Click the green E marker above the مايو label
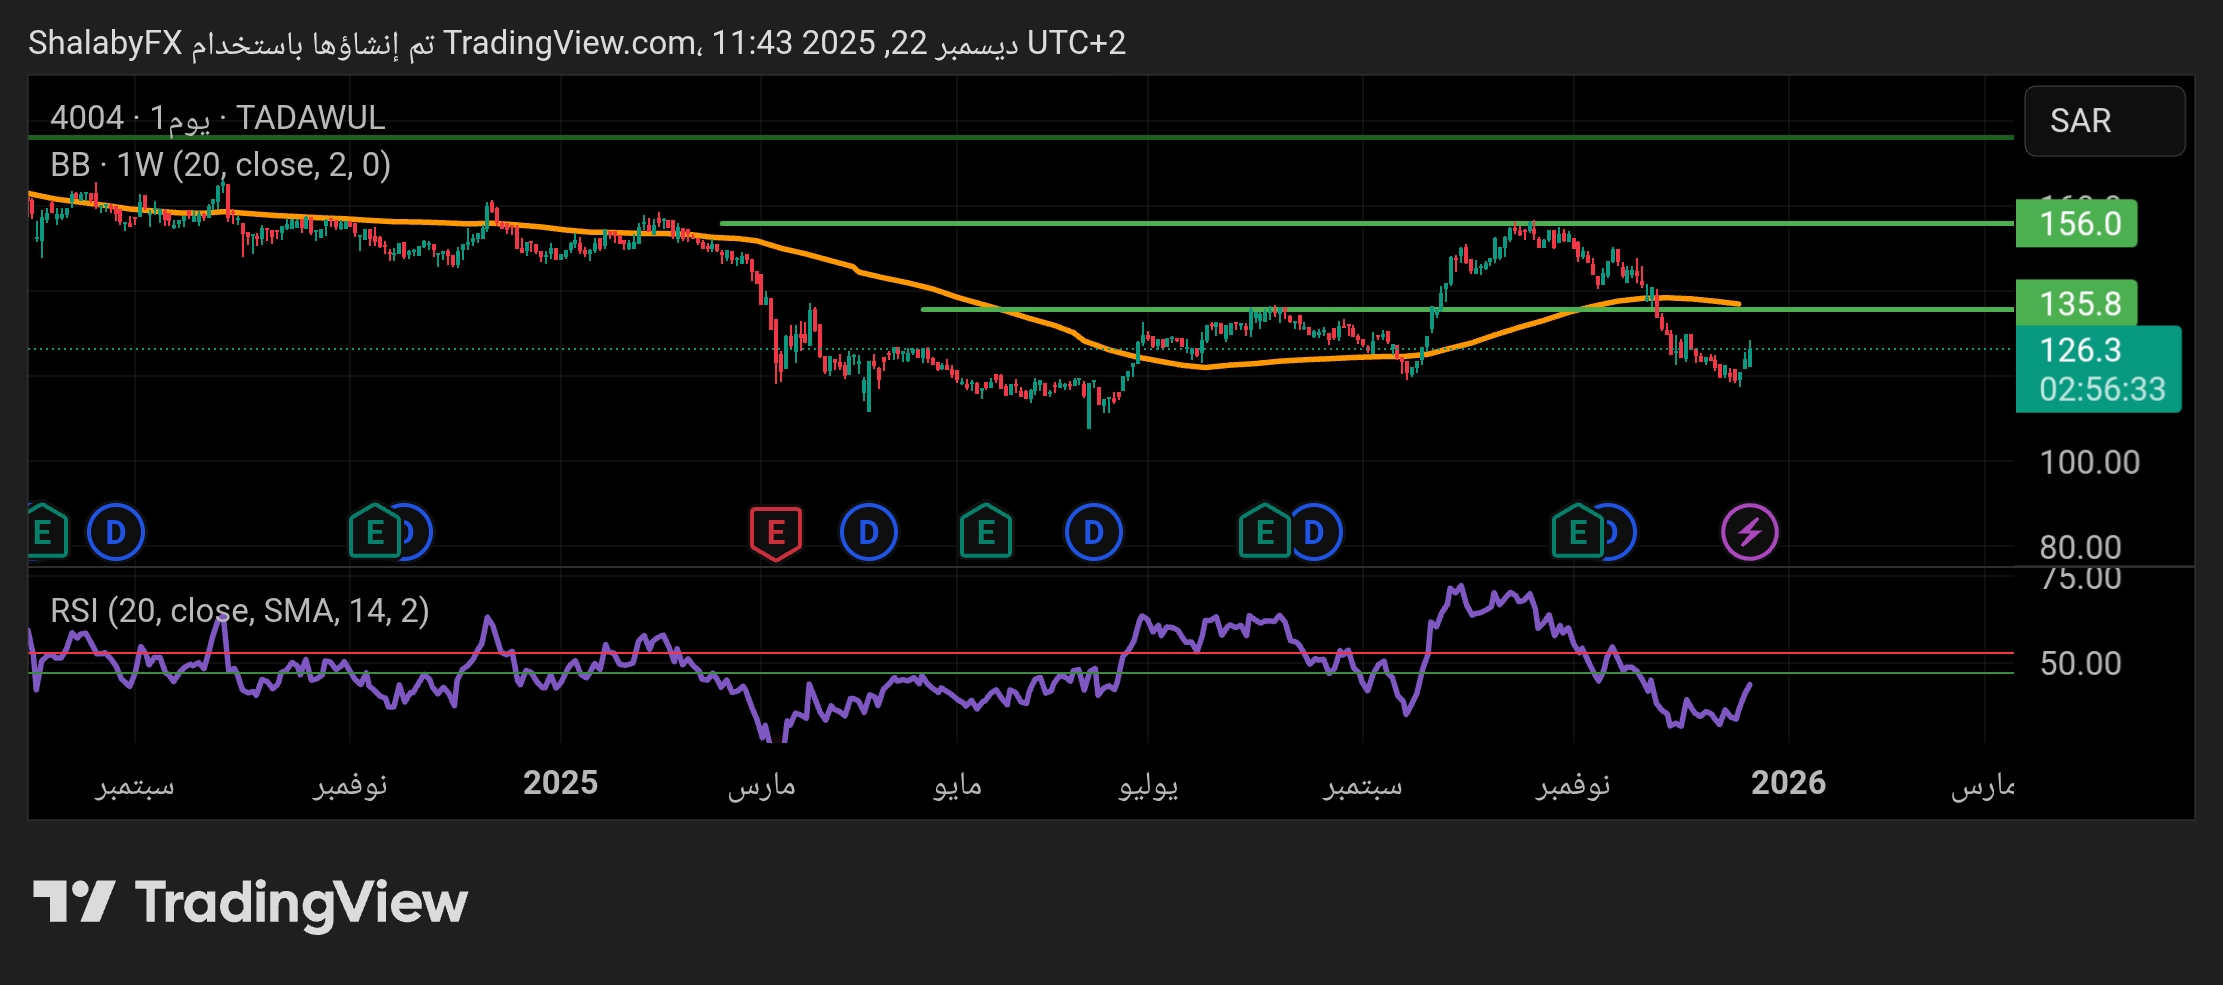The image size is (2223, 985). (x=985, y=532)
